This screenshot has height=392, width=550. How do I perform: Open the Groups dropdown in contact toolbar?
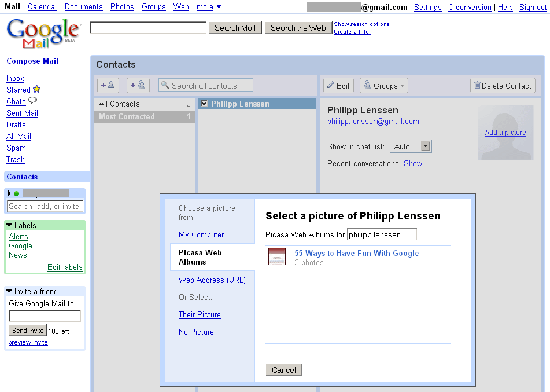384,86
